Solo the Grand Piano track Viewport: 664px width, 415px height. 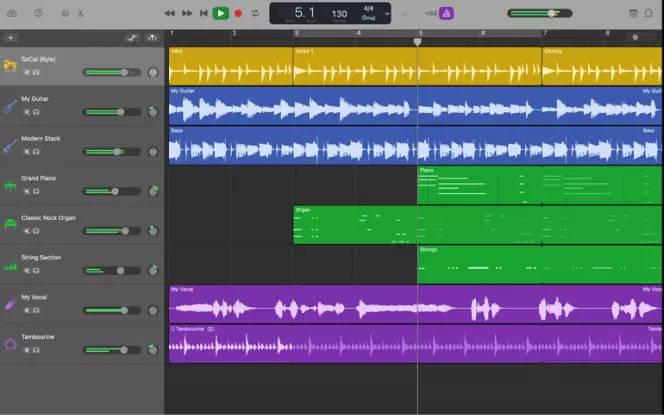[x=36, y=191]
